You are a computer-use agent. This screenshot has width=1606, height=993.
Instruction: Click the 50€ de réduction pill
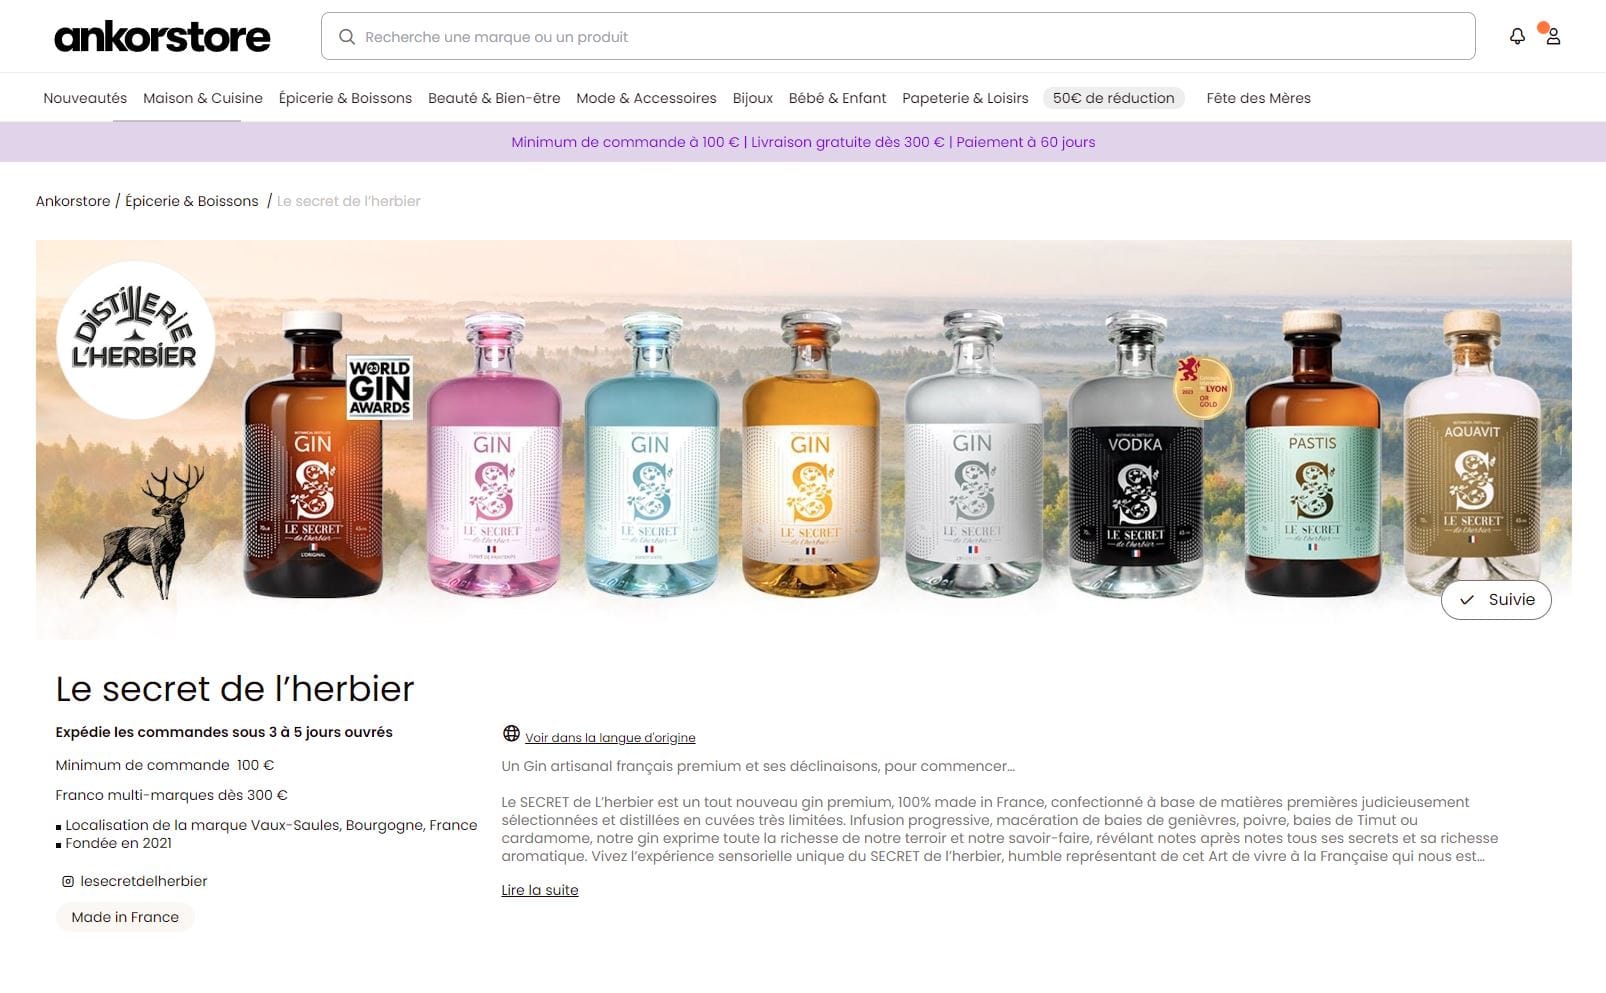1114,98
